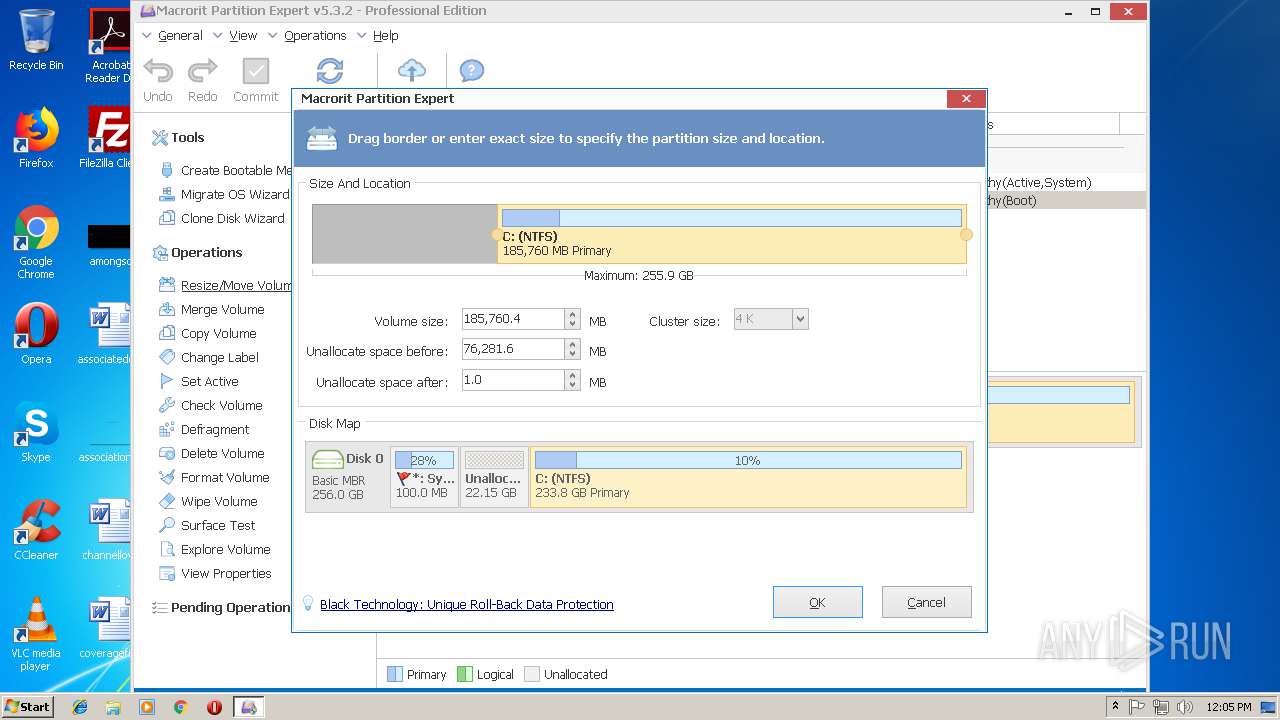Viewport: 1280px width, 720px height.
Task: Click OK to confirm resize
Action: click(x=817, y=602)
